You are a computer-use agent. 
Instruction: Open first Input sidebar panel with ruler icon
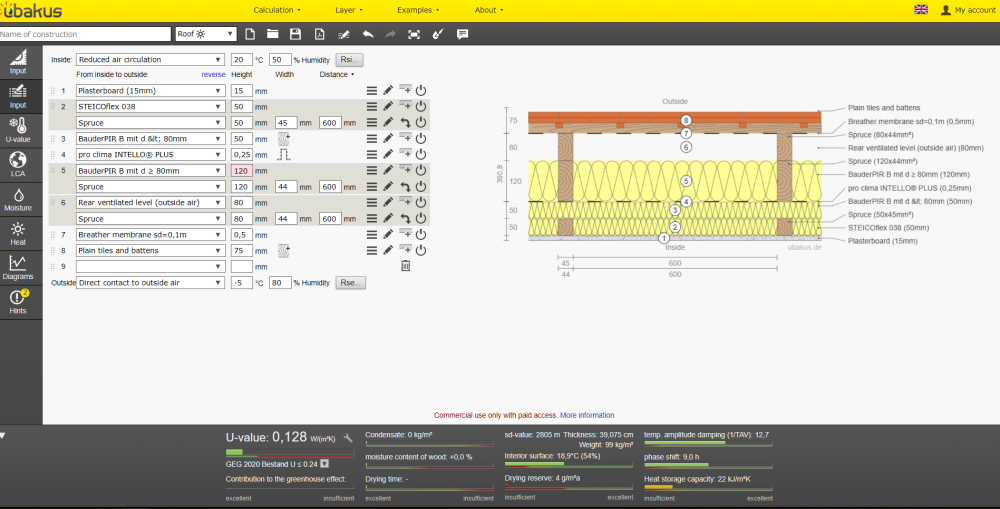(18, 62)
